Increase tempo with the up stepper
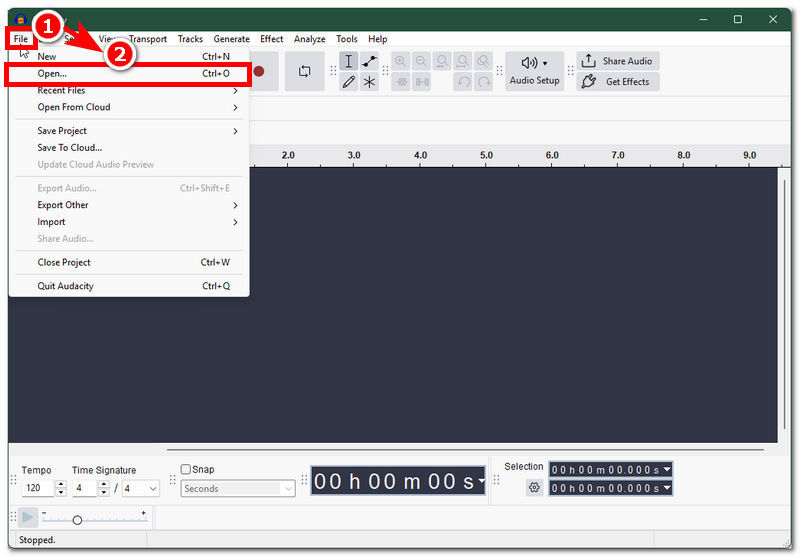Screen dimensions: 800x557 (61, 484)
